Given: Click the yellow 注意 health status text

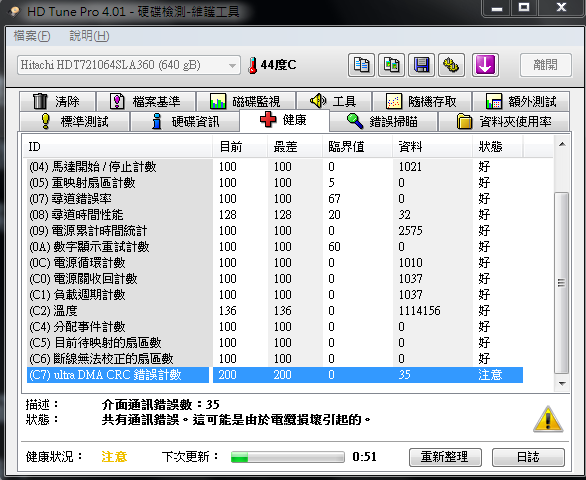Looking at the screenshot, I should (x=114, y=457).
